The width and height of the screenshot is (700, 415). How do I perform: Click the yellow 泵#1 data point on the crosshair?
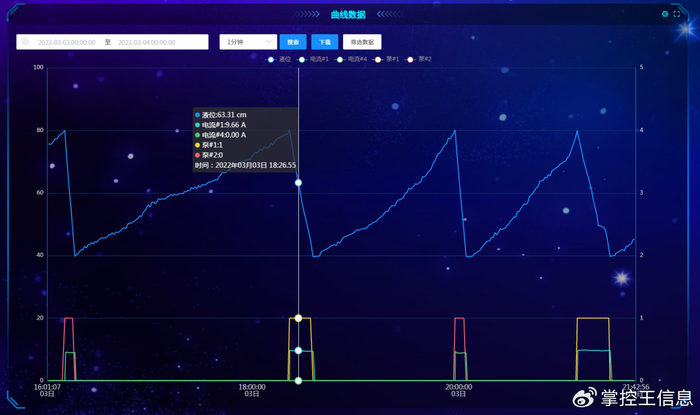pyautogui.click(x=298, y=318)
